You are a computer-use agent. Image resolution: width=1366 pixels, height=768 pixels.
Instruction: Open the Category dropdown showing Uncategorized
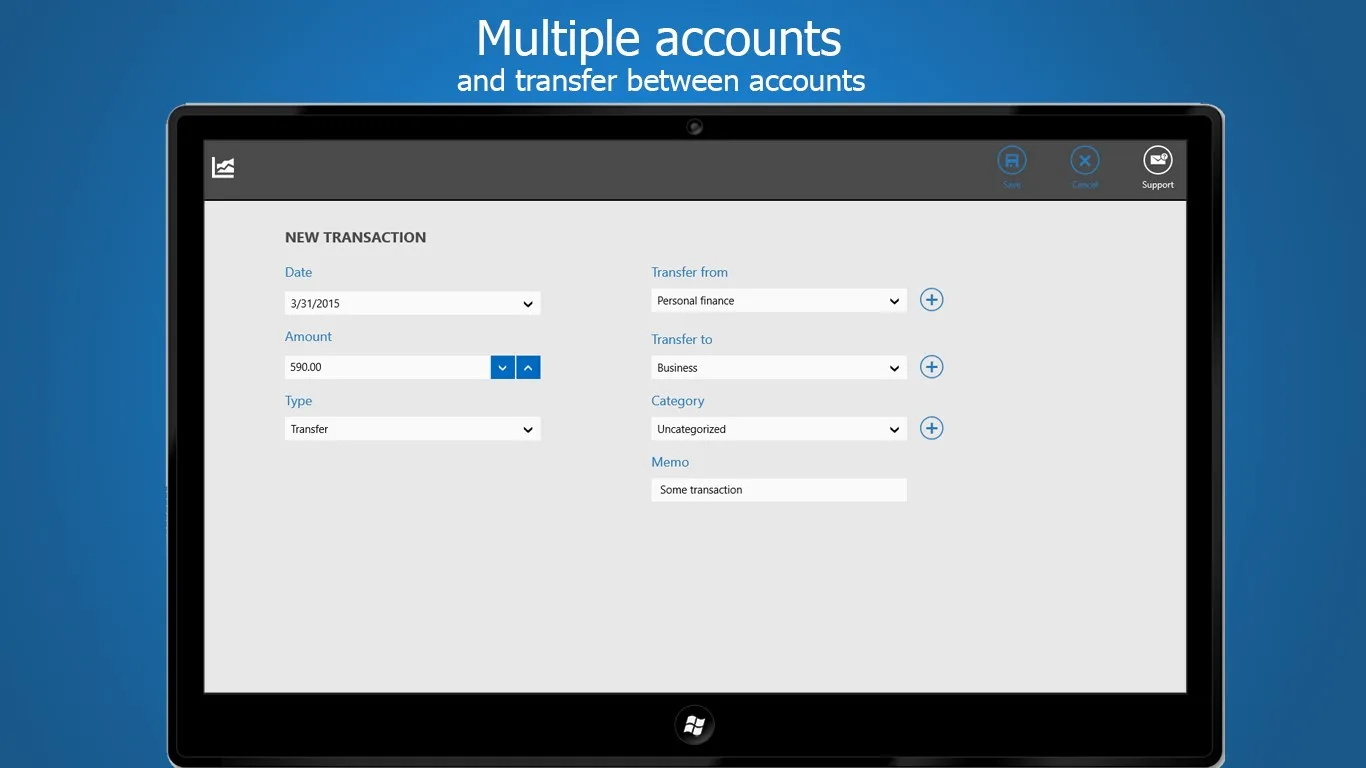(779, 429)
